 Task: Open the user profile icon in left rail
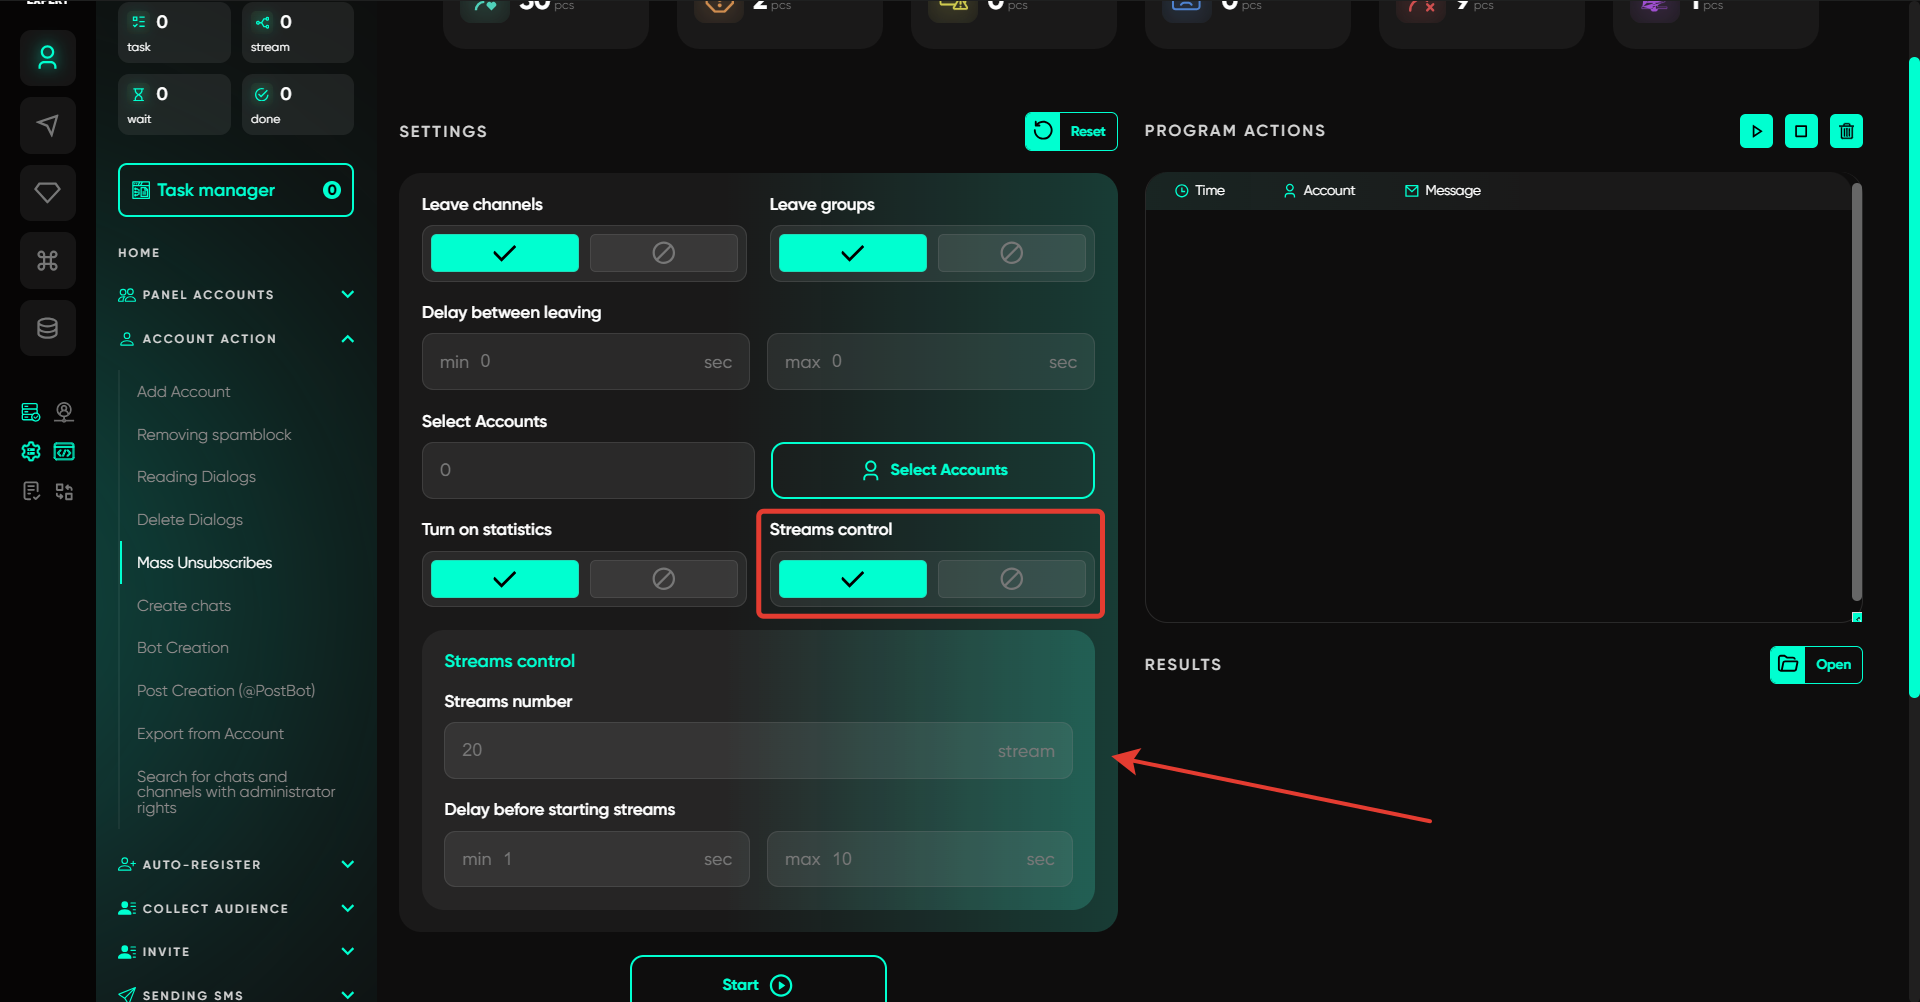(x=48, y=58)
